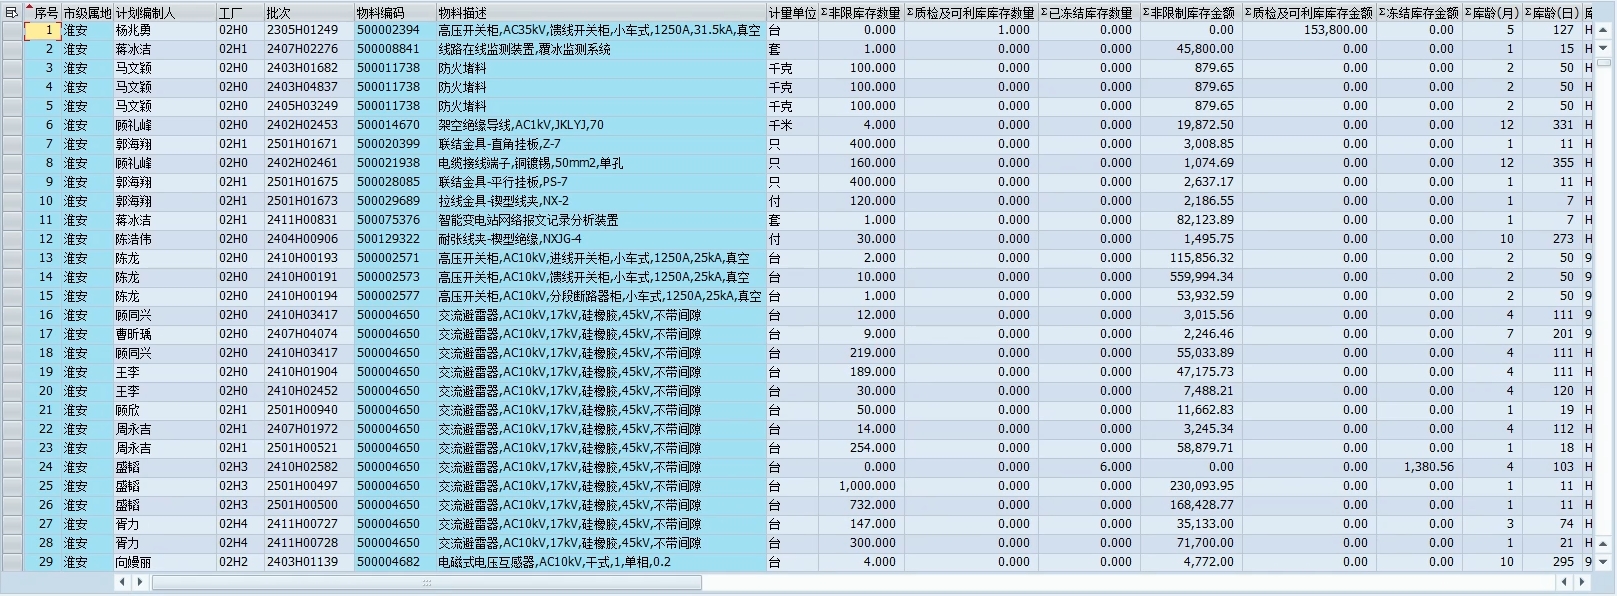This screenshot has width=1617, height=596.
Task: Click the Σ冻结库存金额 column header
Action: click(x=1418, y=13)
